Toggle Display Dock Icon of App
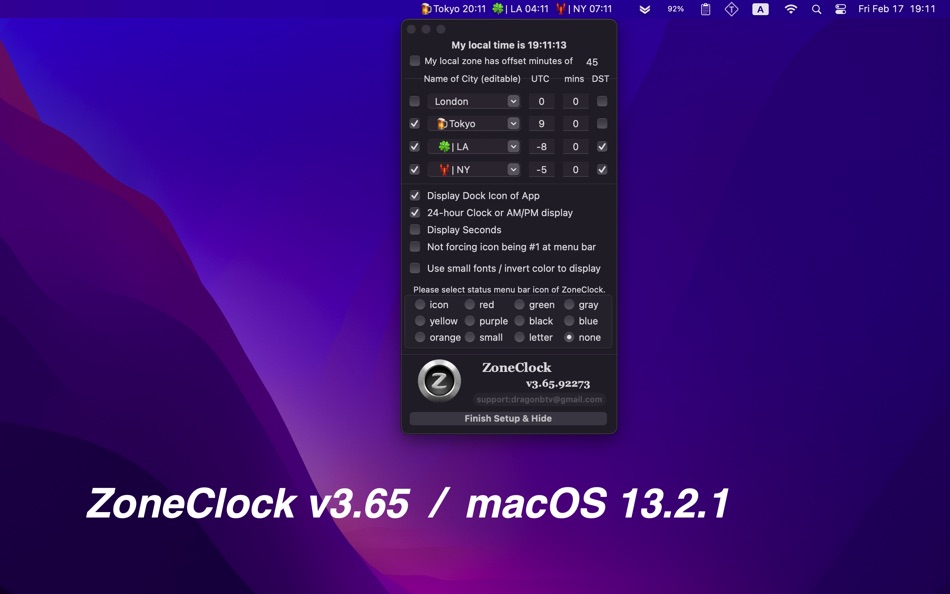The width and height of the screenshot is (950, 594). coord(414,196)
